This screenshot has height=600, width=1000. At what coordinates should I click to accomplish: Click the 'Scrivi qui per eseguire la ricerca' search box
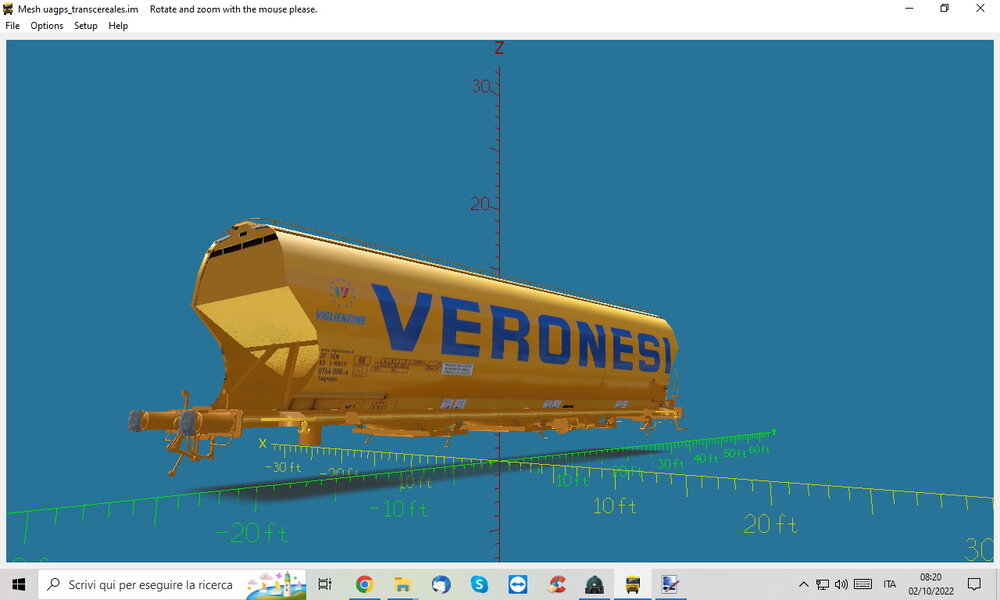172,584
